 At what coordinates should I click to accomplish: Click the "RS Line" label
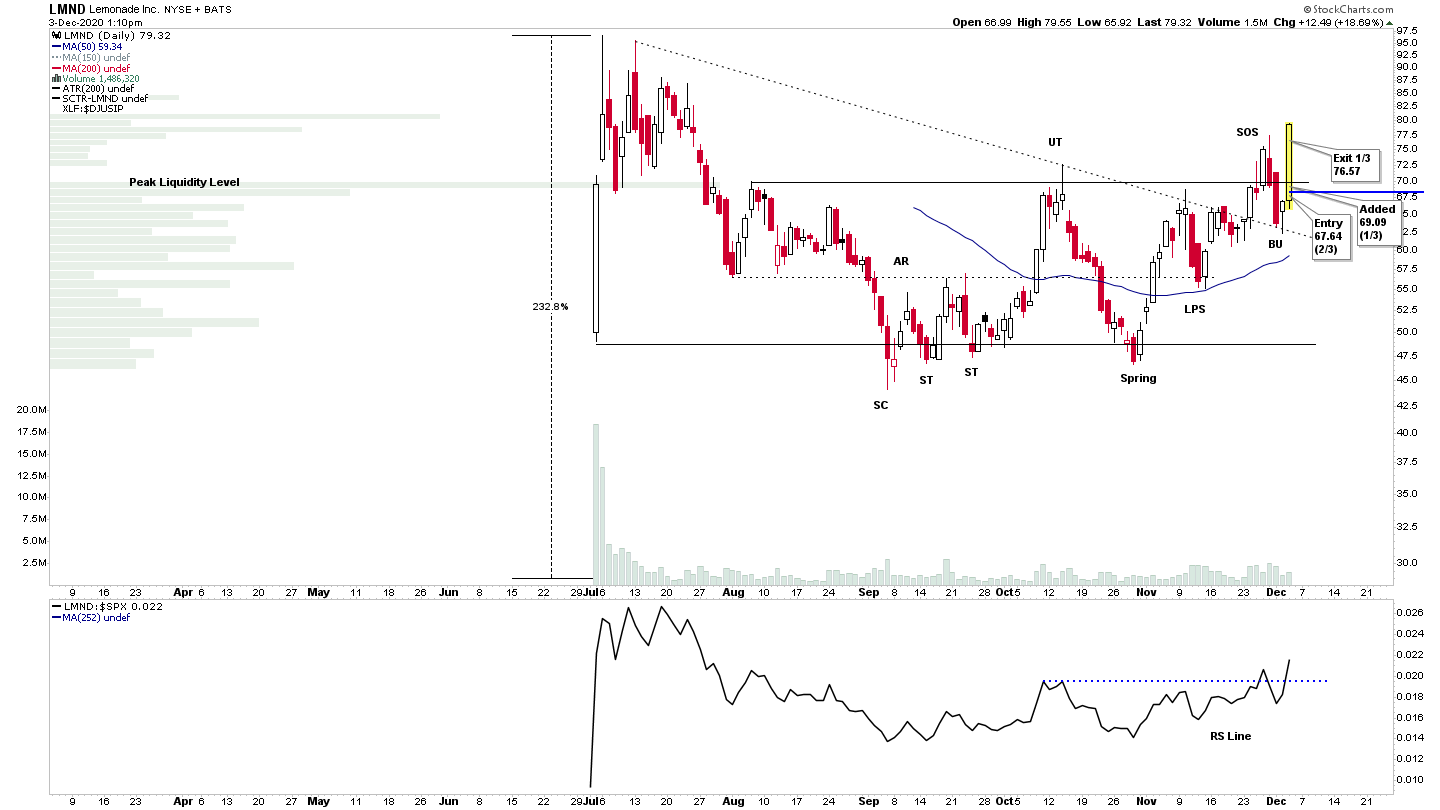(x=1230, y=736)
